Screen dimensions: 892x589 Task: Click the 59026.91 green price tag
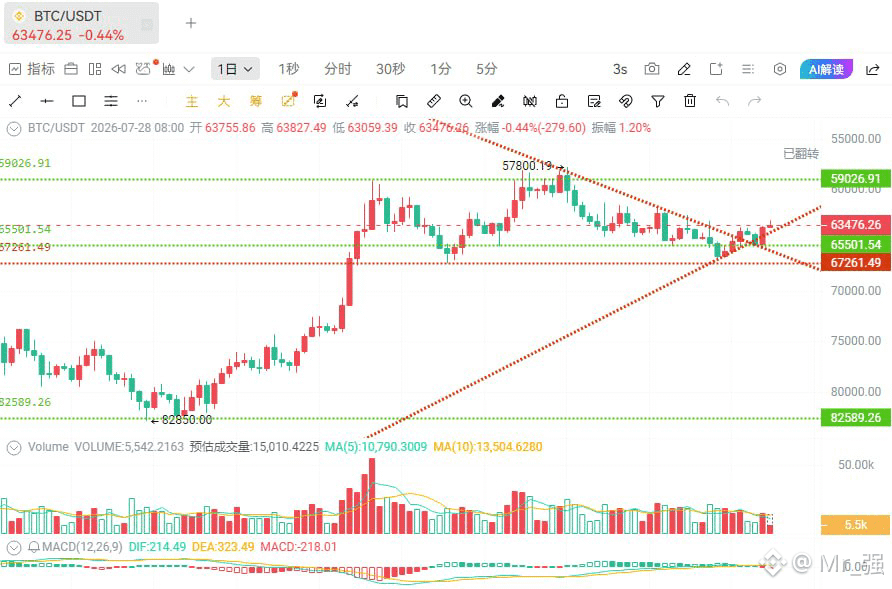855,179
